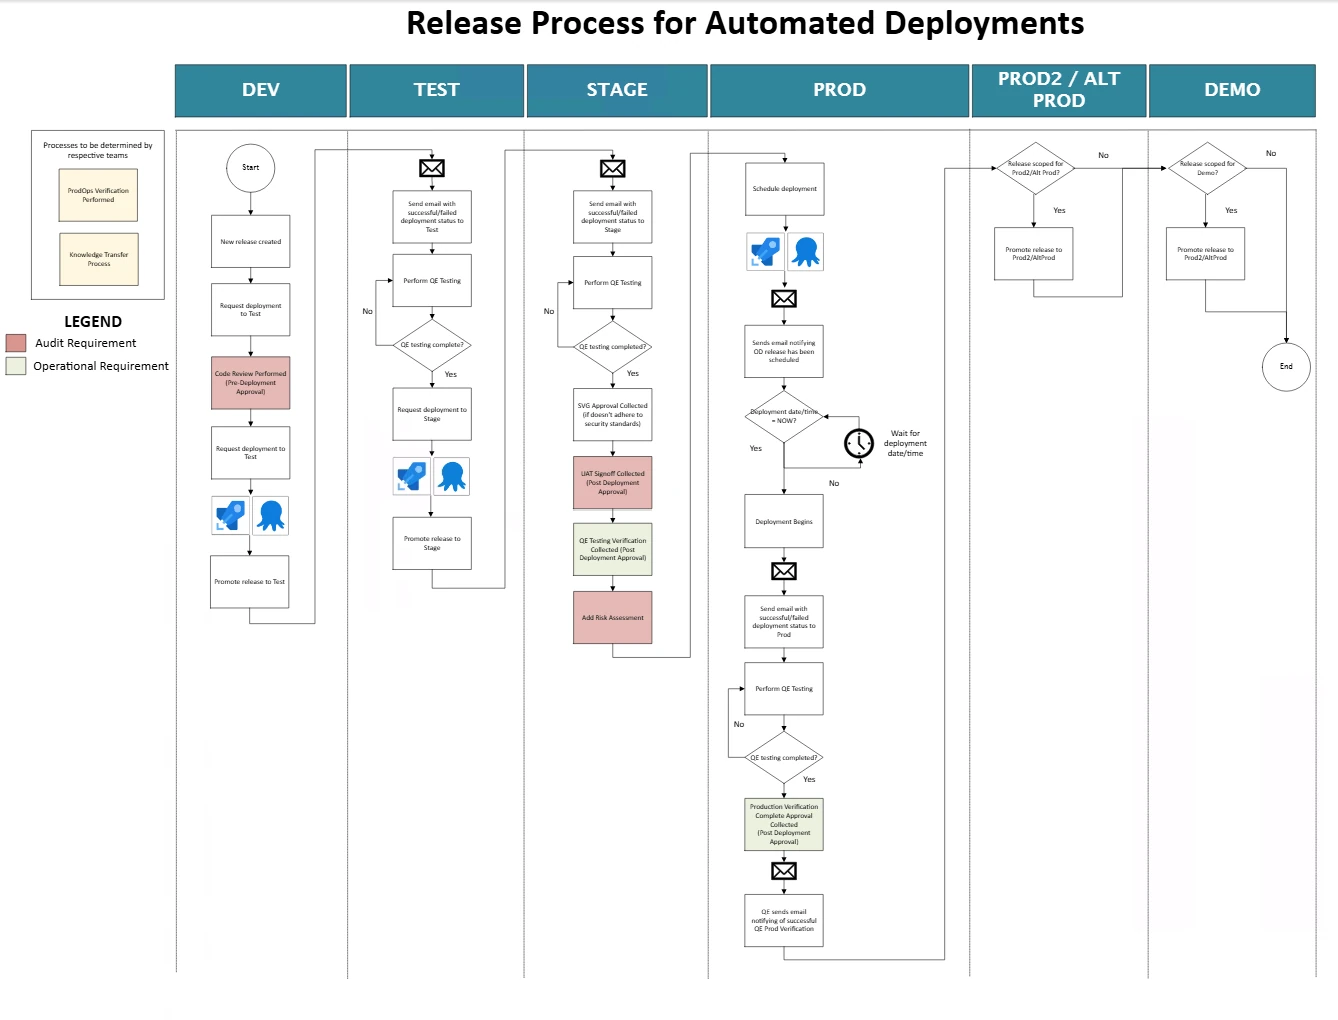Click Knowledge Transfer Process legend box

[99, 259]
